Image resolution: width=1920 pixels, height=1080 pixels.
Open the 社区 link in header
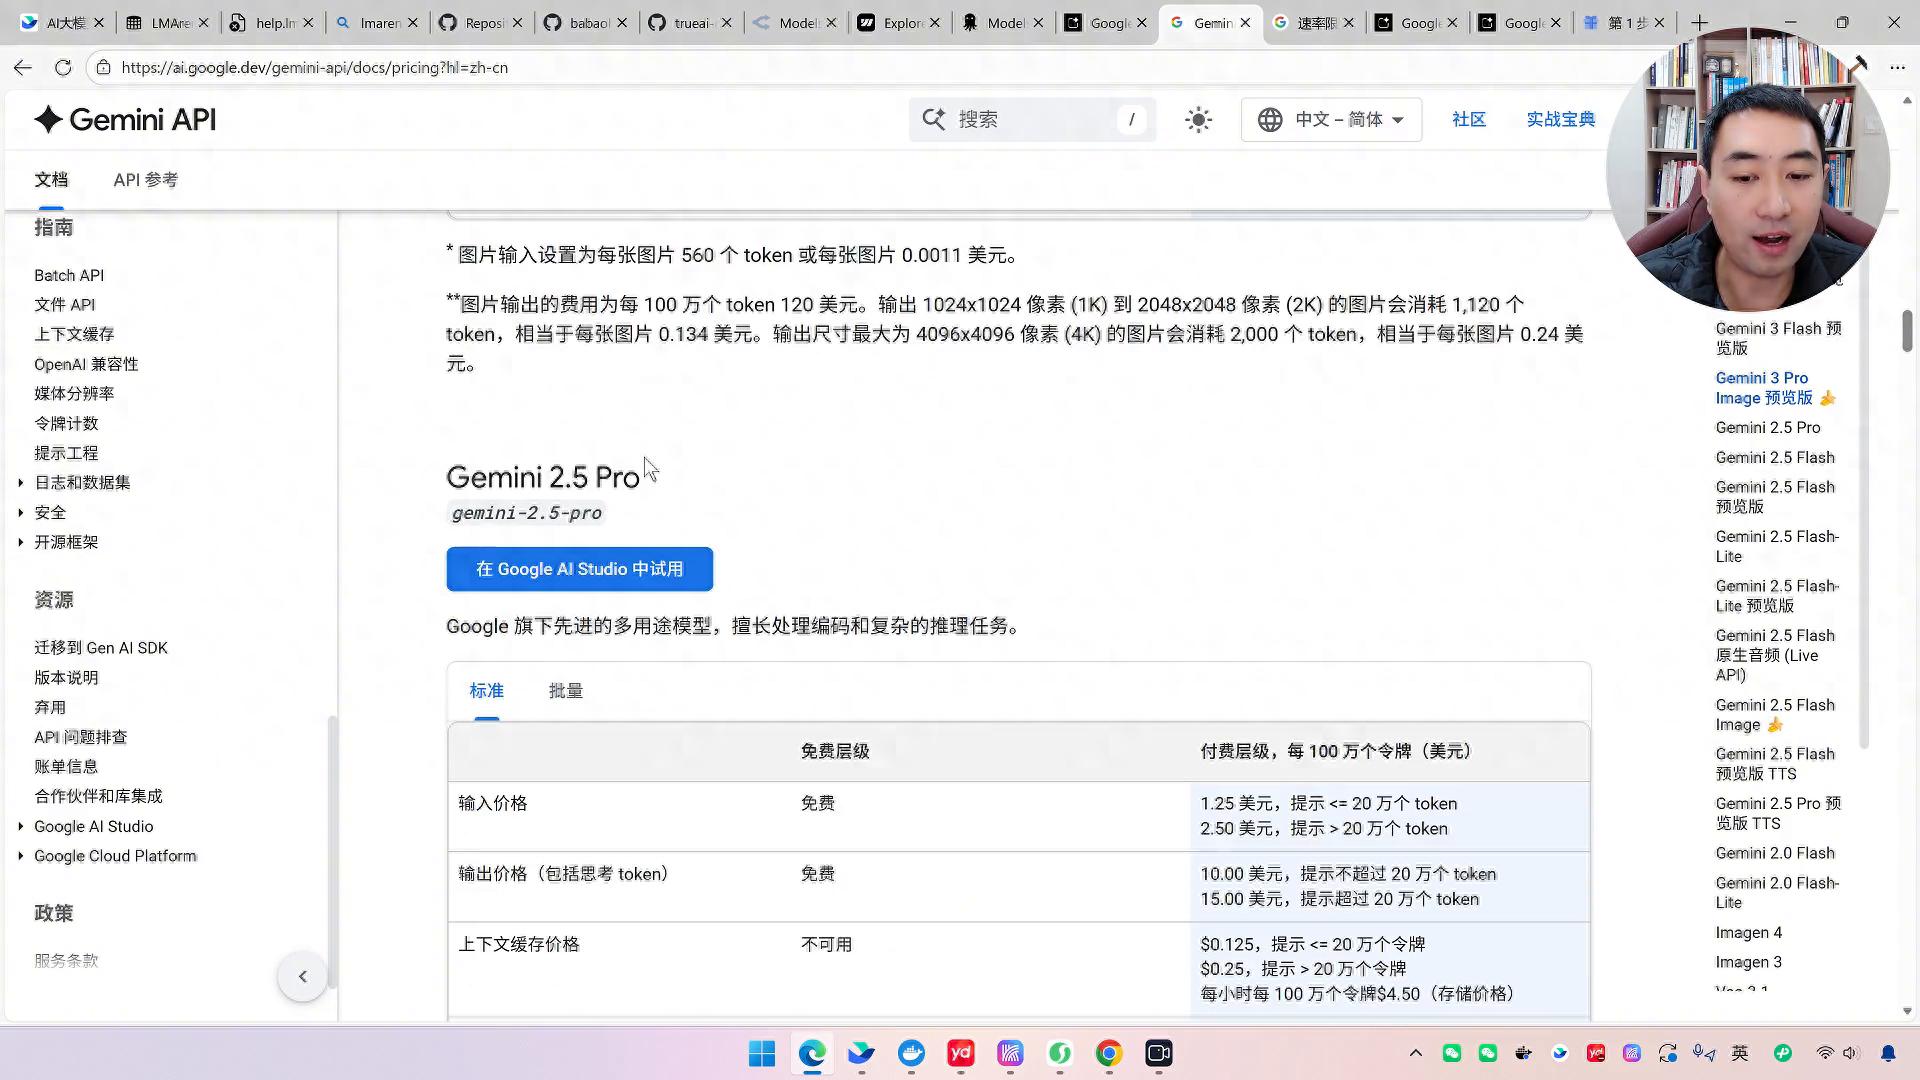(x=1468, y=120)
